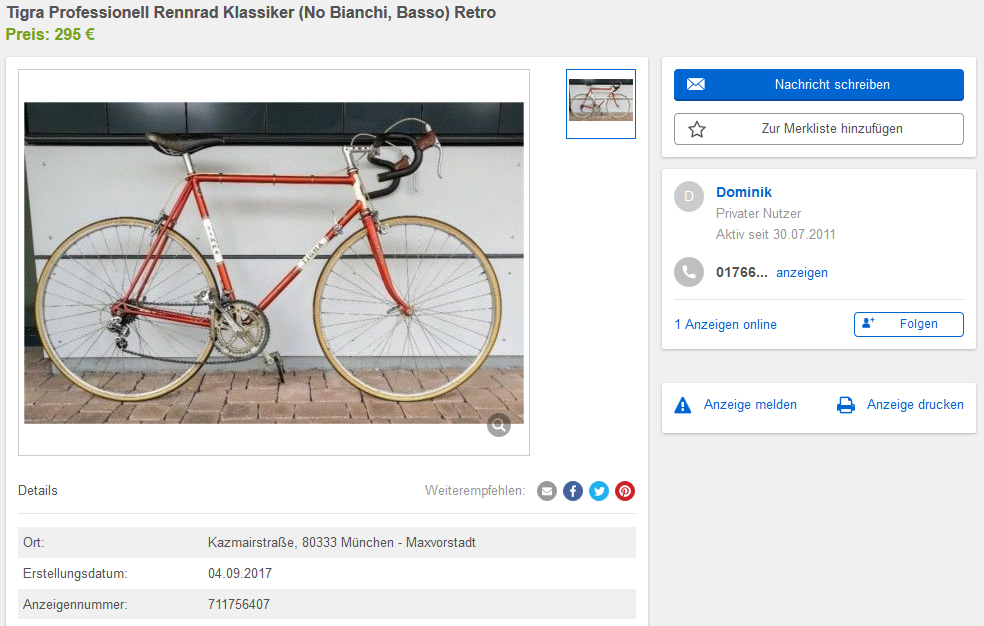The width and height of the screenshot is (984, 626).
Task: Share listing on Twitter
Action: coord(599,491)
